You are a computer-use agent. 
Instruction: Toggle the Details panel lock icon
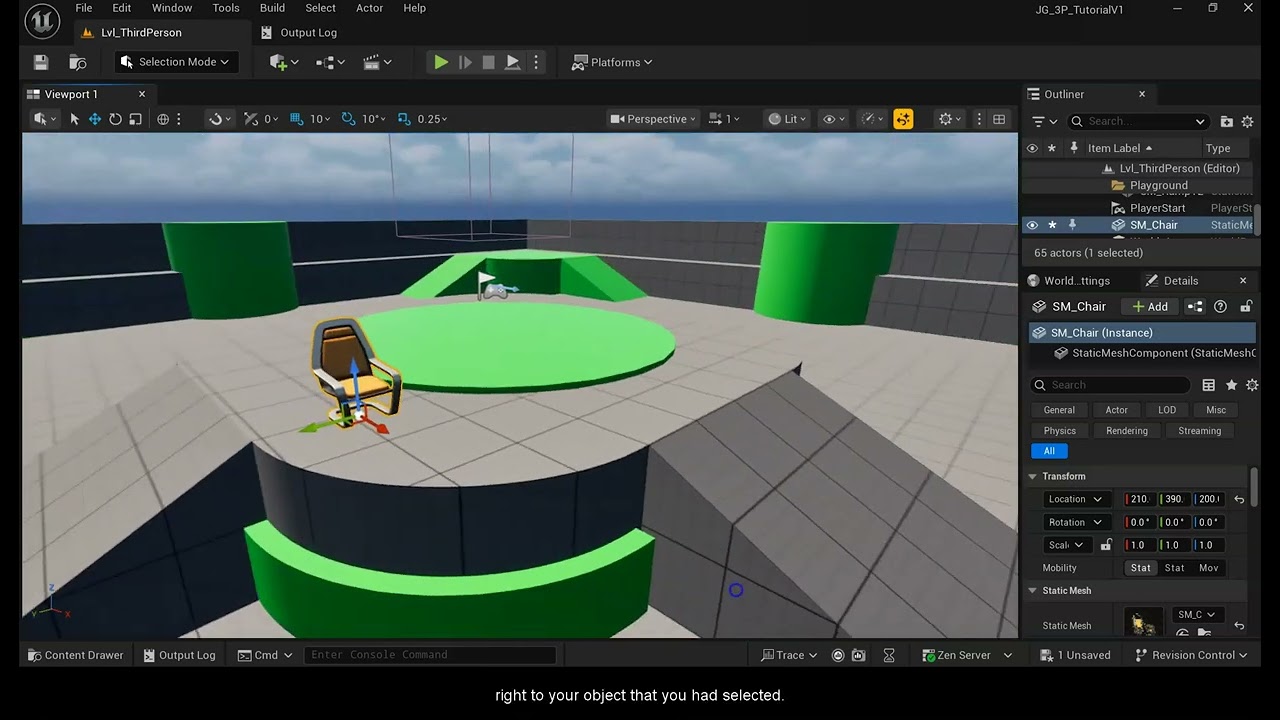pos(1246,307)
